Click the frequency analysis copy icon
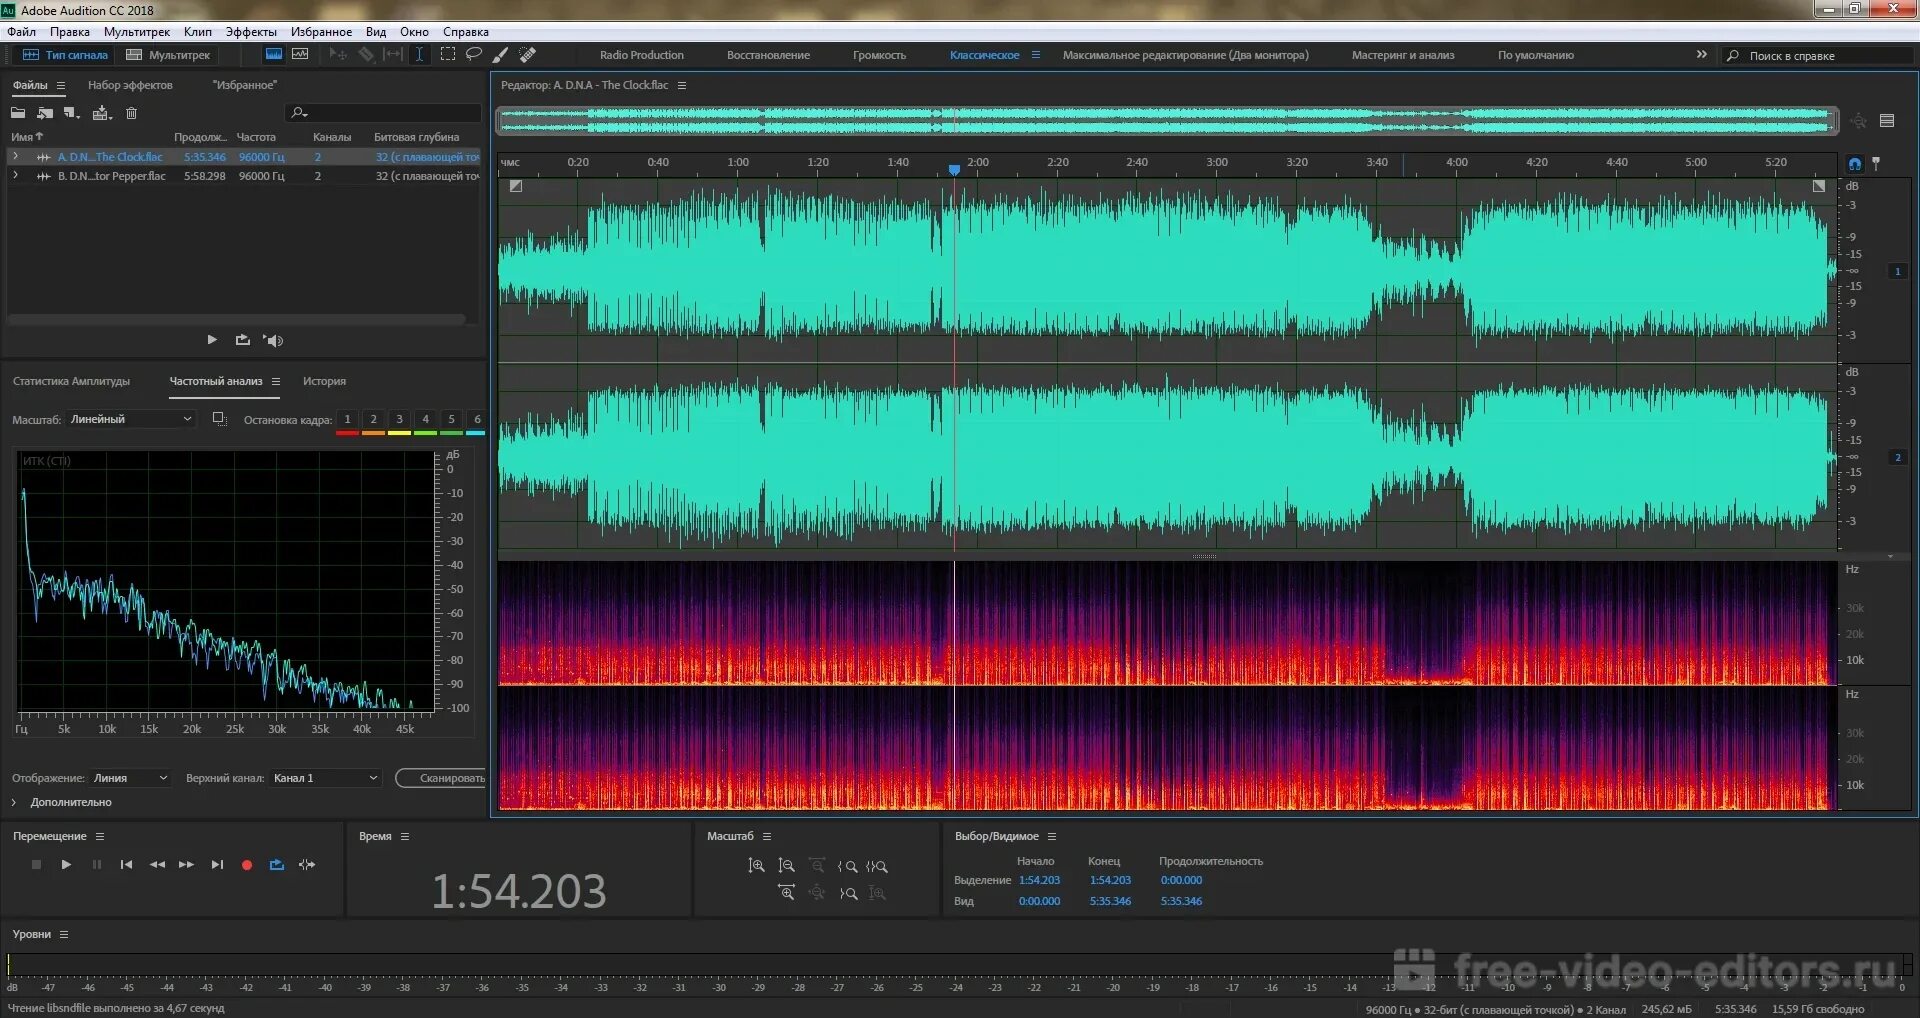 click(219, 419)
